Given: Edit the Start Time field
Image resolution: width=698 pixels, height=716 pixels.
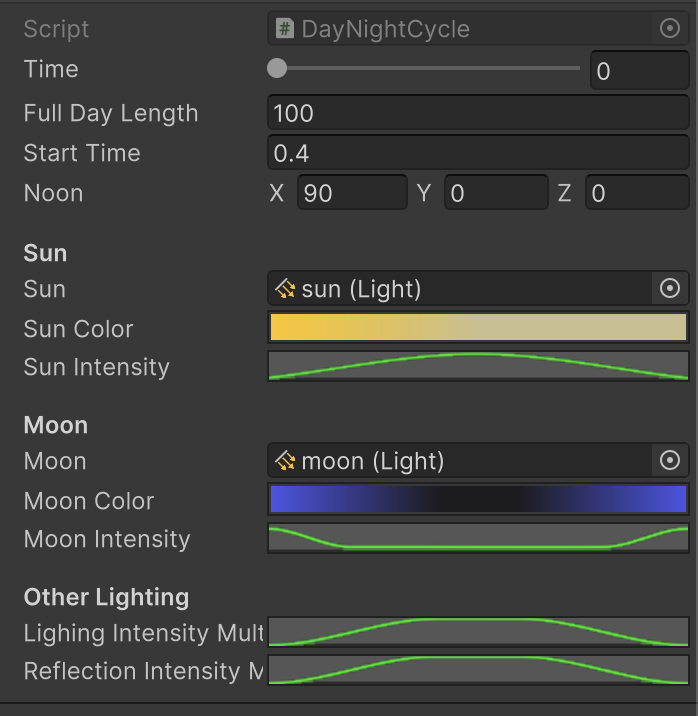Looking at the screenshot, I should point(478,153).
